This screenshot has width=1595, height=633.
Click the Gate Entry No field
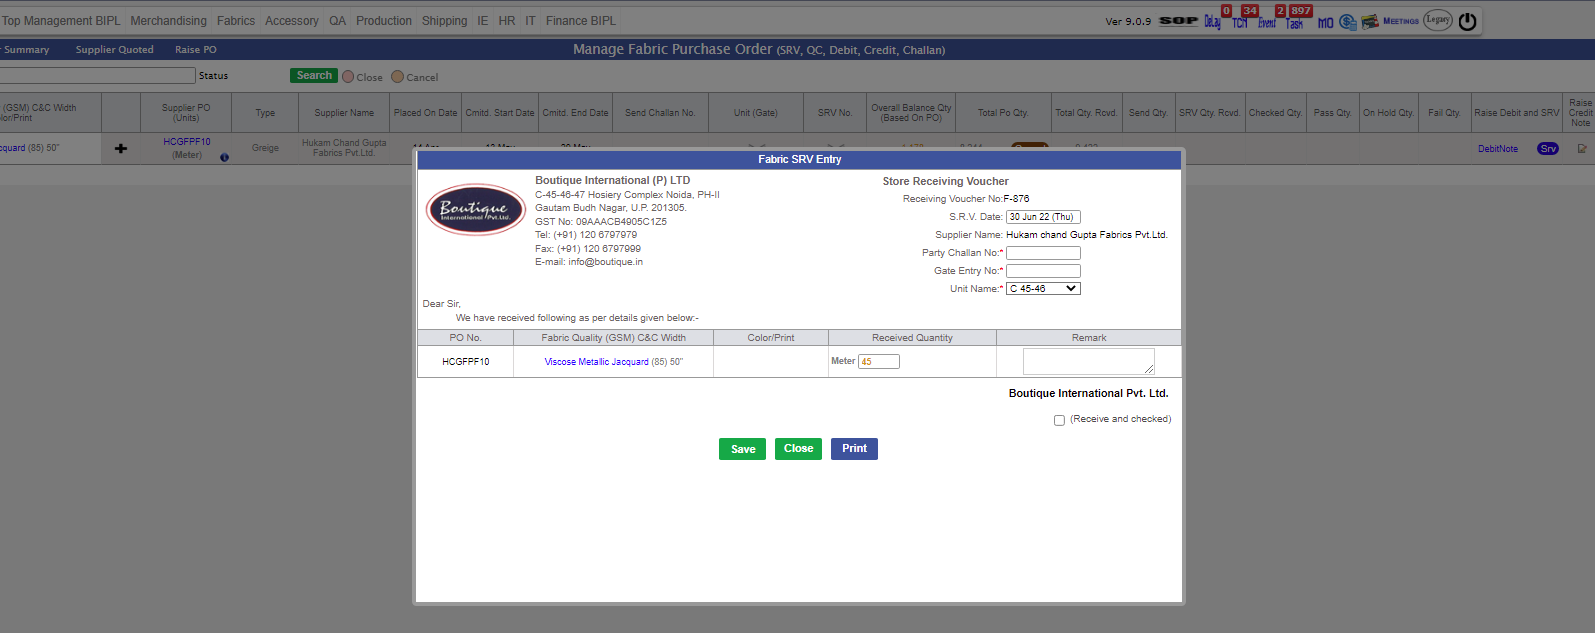point(1043,271)
